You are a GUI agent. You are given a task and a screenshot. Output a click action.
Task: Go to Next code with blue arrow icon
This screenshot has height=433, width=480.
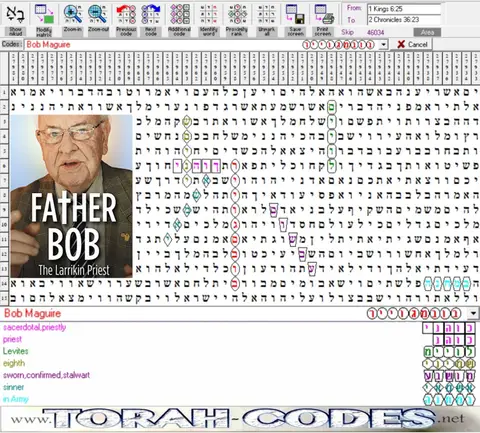coord(151,14)
